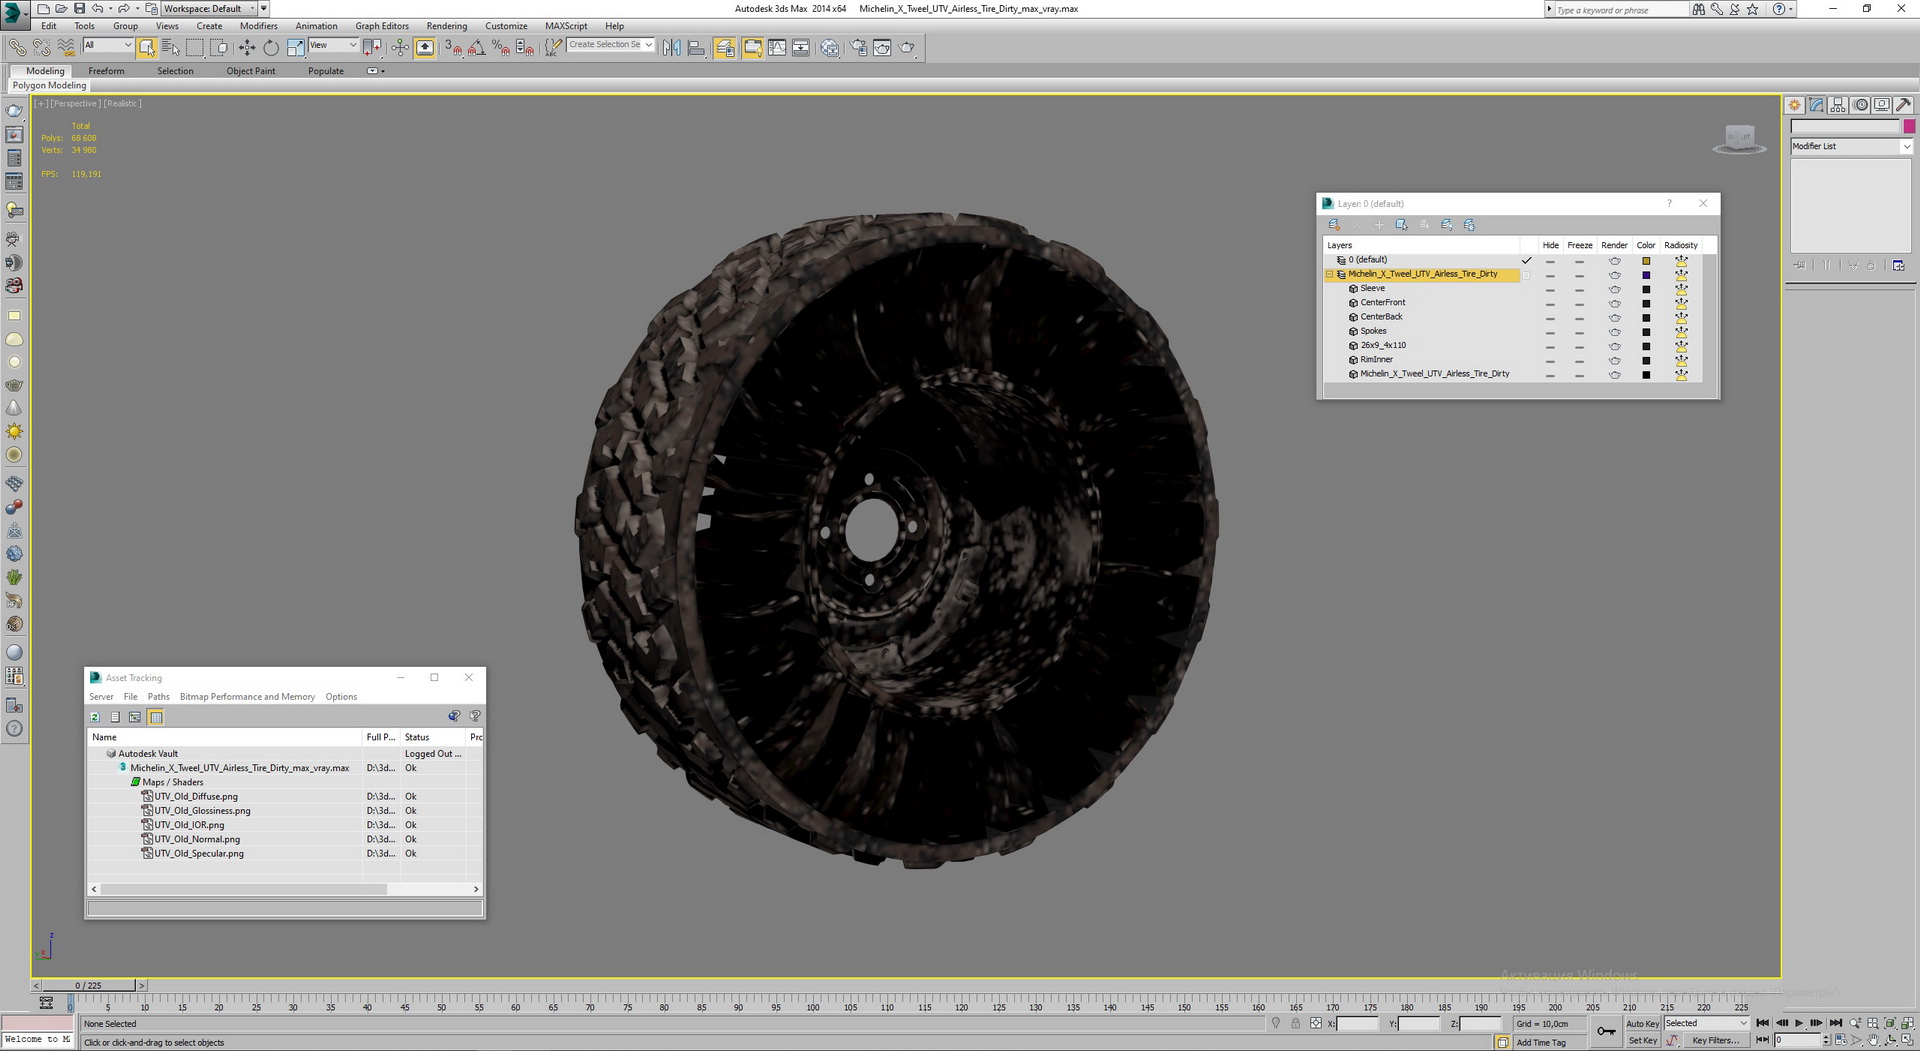Screen dimensions: 1920x1051
Task: Click the ViewCube in the viewport
Action: click(1740, 138)
